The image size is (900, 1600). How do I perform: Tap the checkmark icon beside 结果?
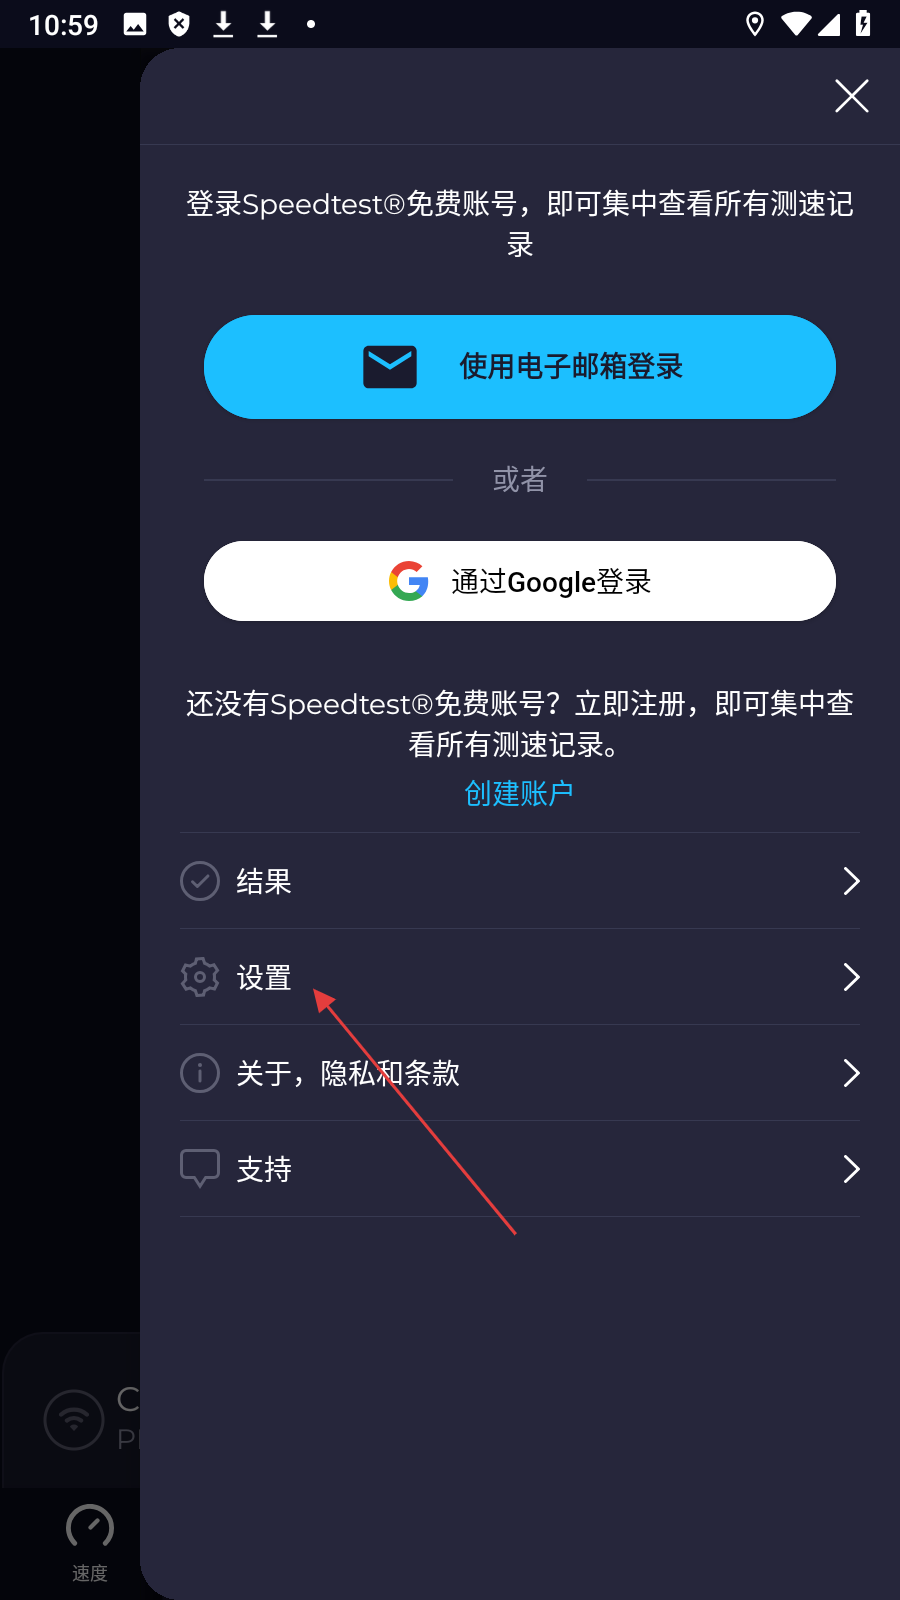[200, 881]
